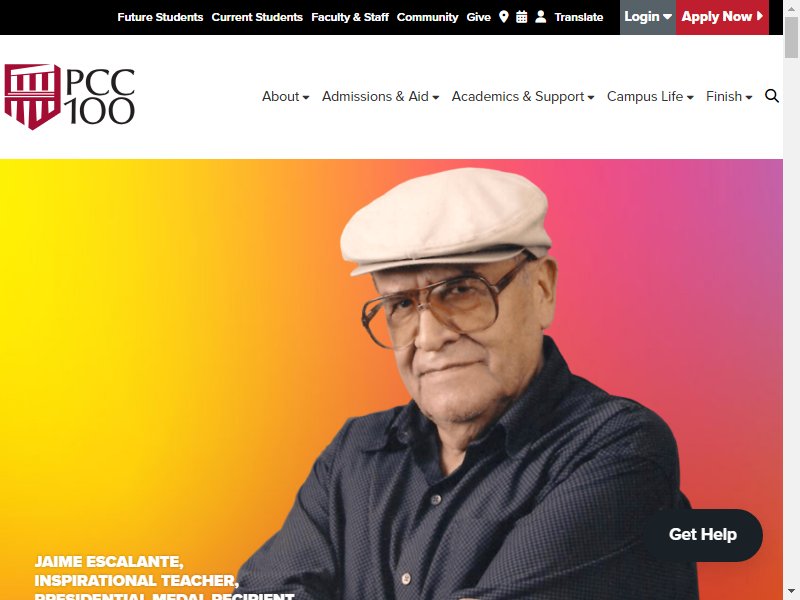
Task: Expand the Finish menu
Action: pos(729,96)
